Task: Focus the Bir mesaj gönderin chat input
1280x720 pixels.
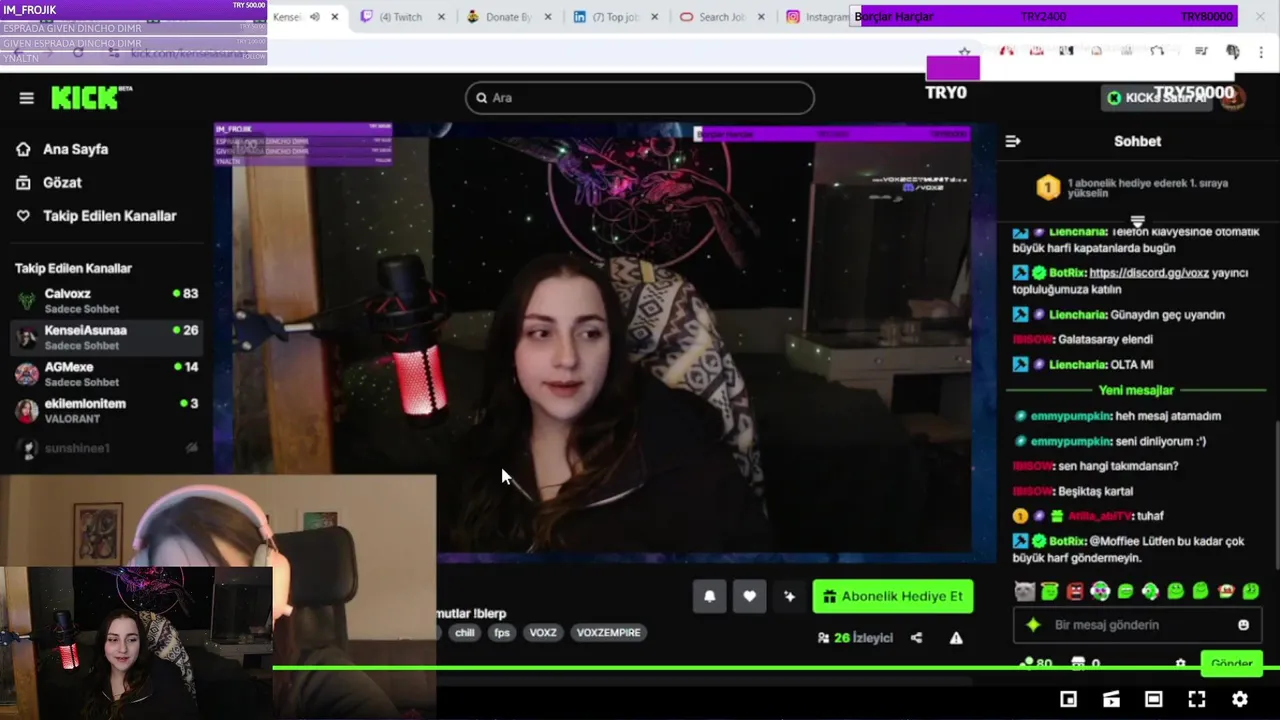Action: pos(1136,625)
